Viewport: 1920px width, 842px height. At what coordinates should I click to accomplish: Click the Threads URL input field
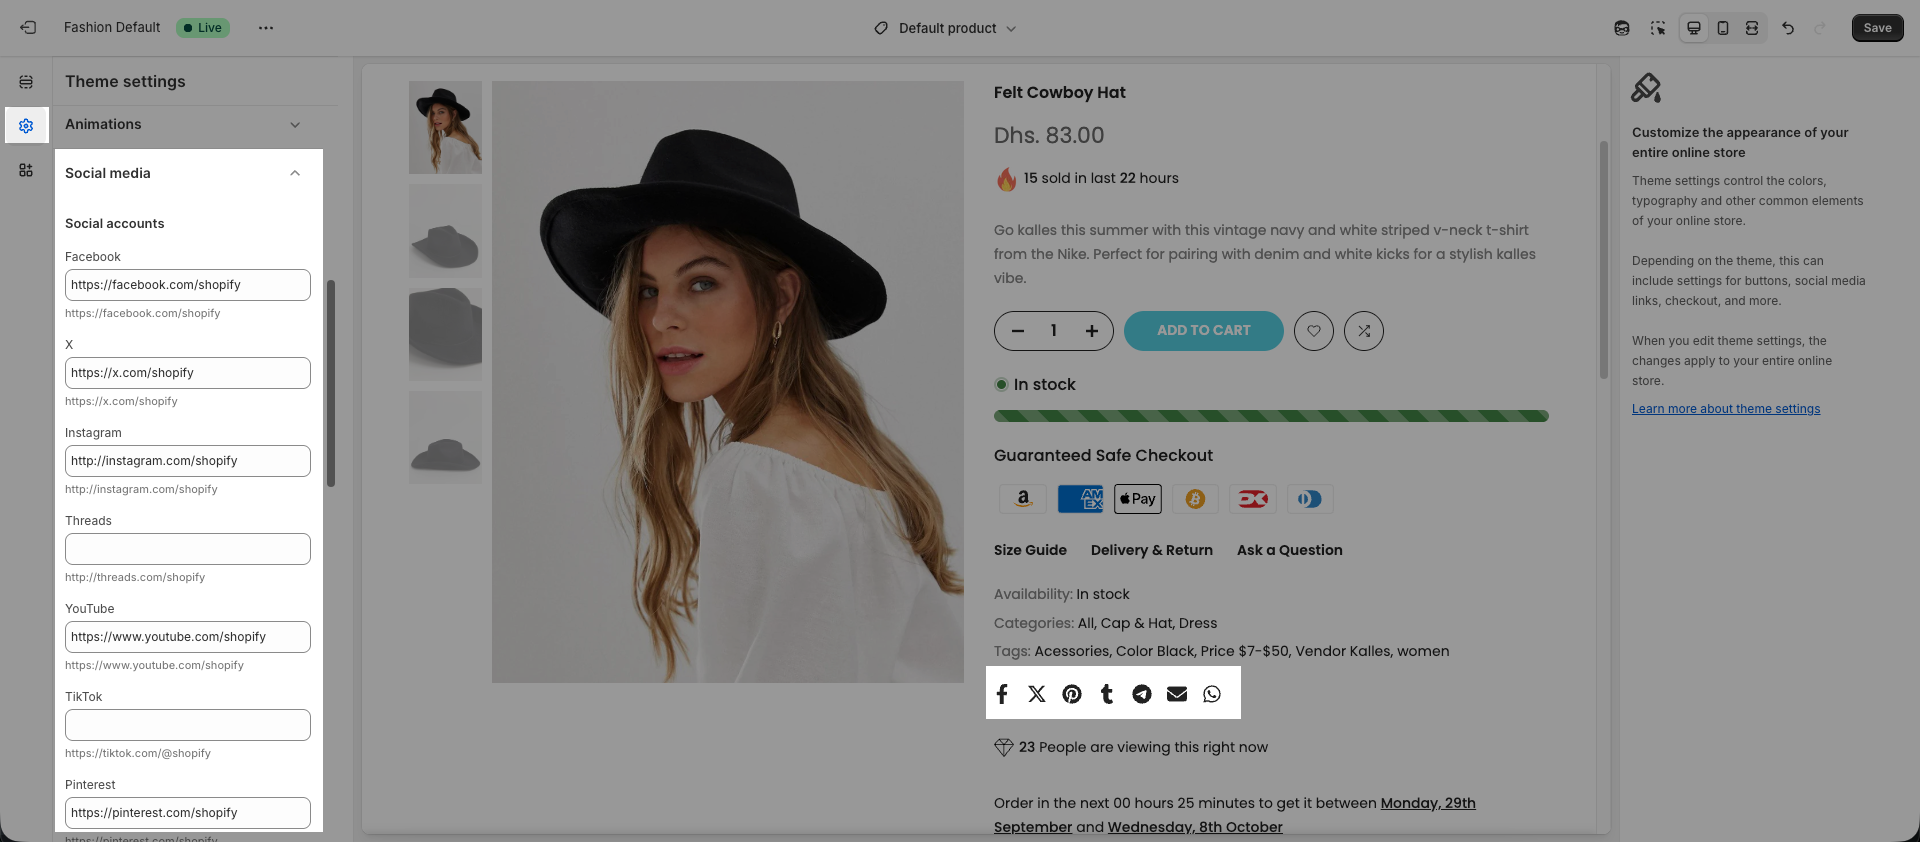click(x=188, y=549)
